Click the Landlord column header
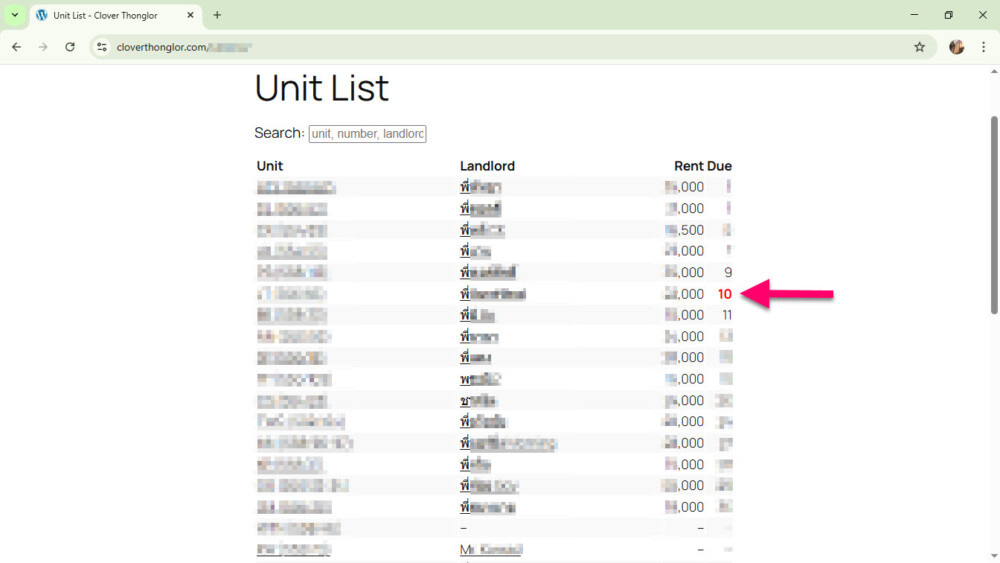Viewport: 1000px width, 563px height. tap(487, 166)
